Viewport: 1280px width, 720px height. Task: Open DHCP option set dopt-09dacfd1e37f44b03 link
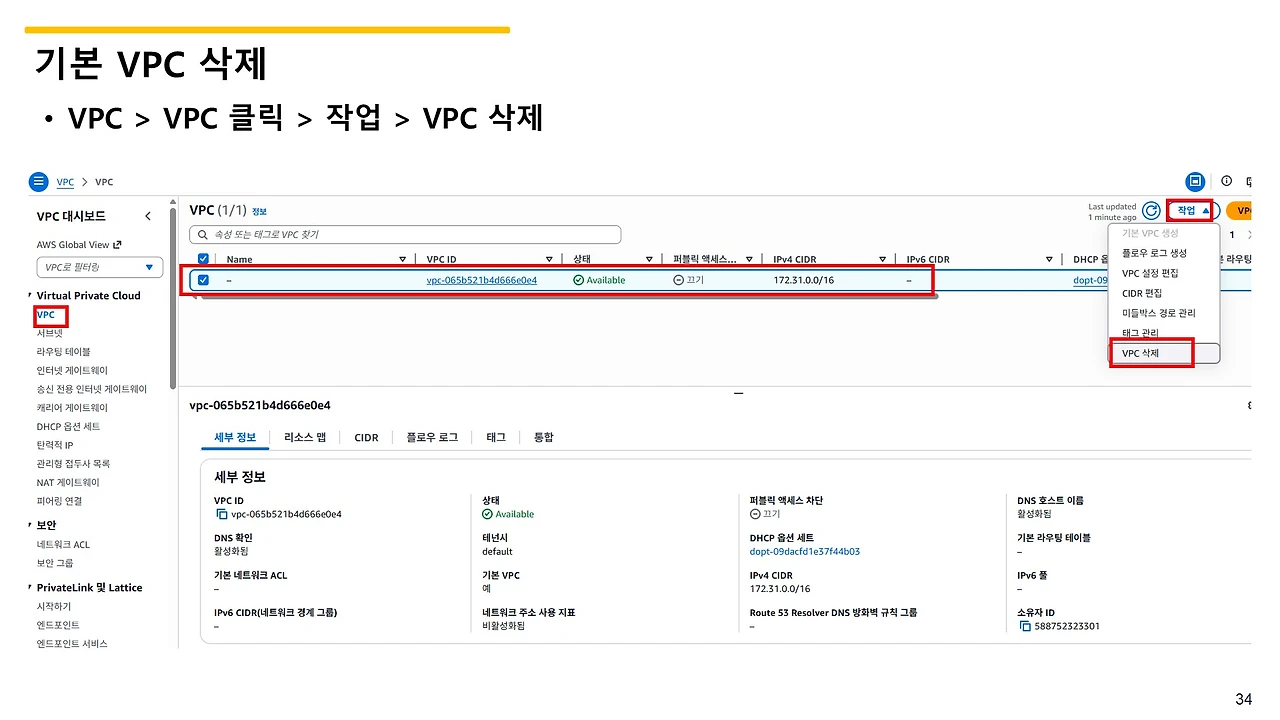pyautogui.click(x=805, y=551)
